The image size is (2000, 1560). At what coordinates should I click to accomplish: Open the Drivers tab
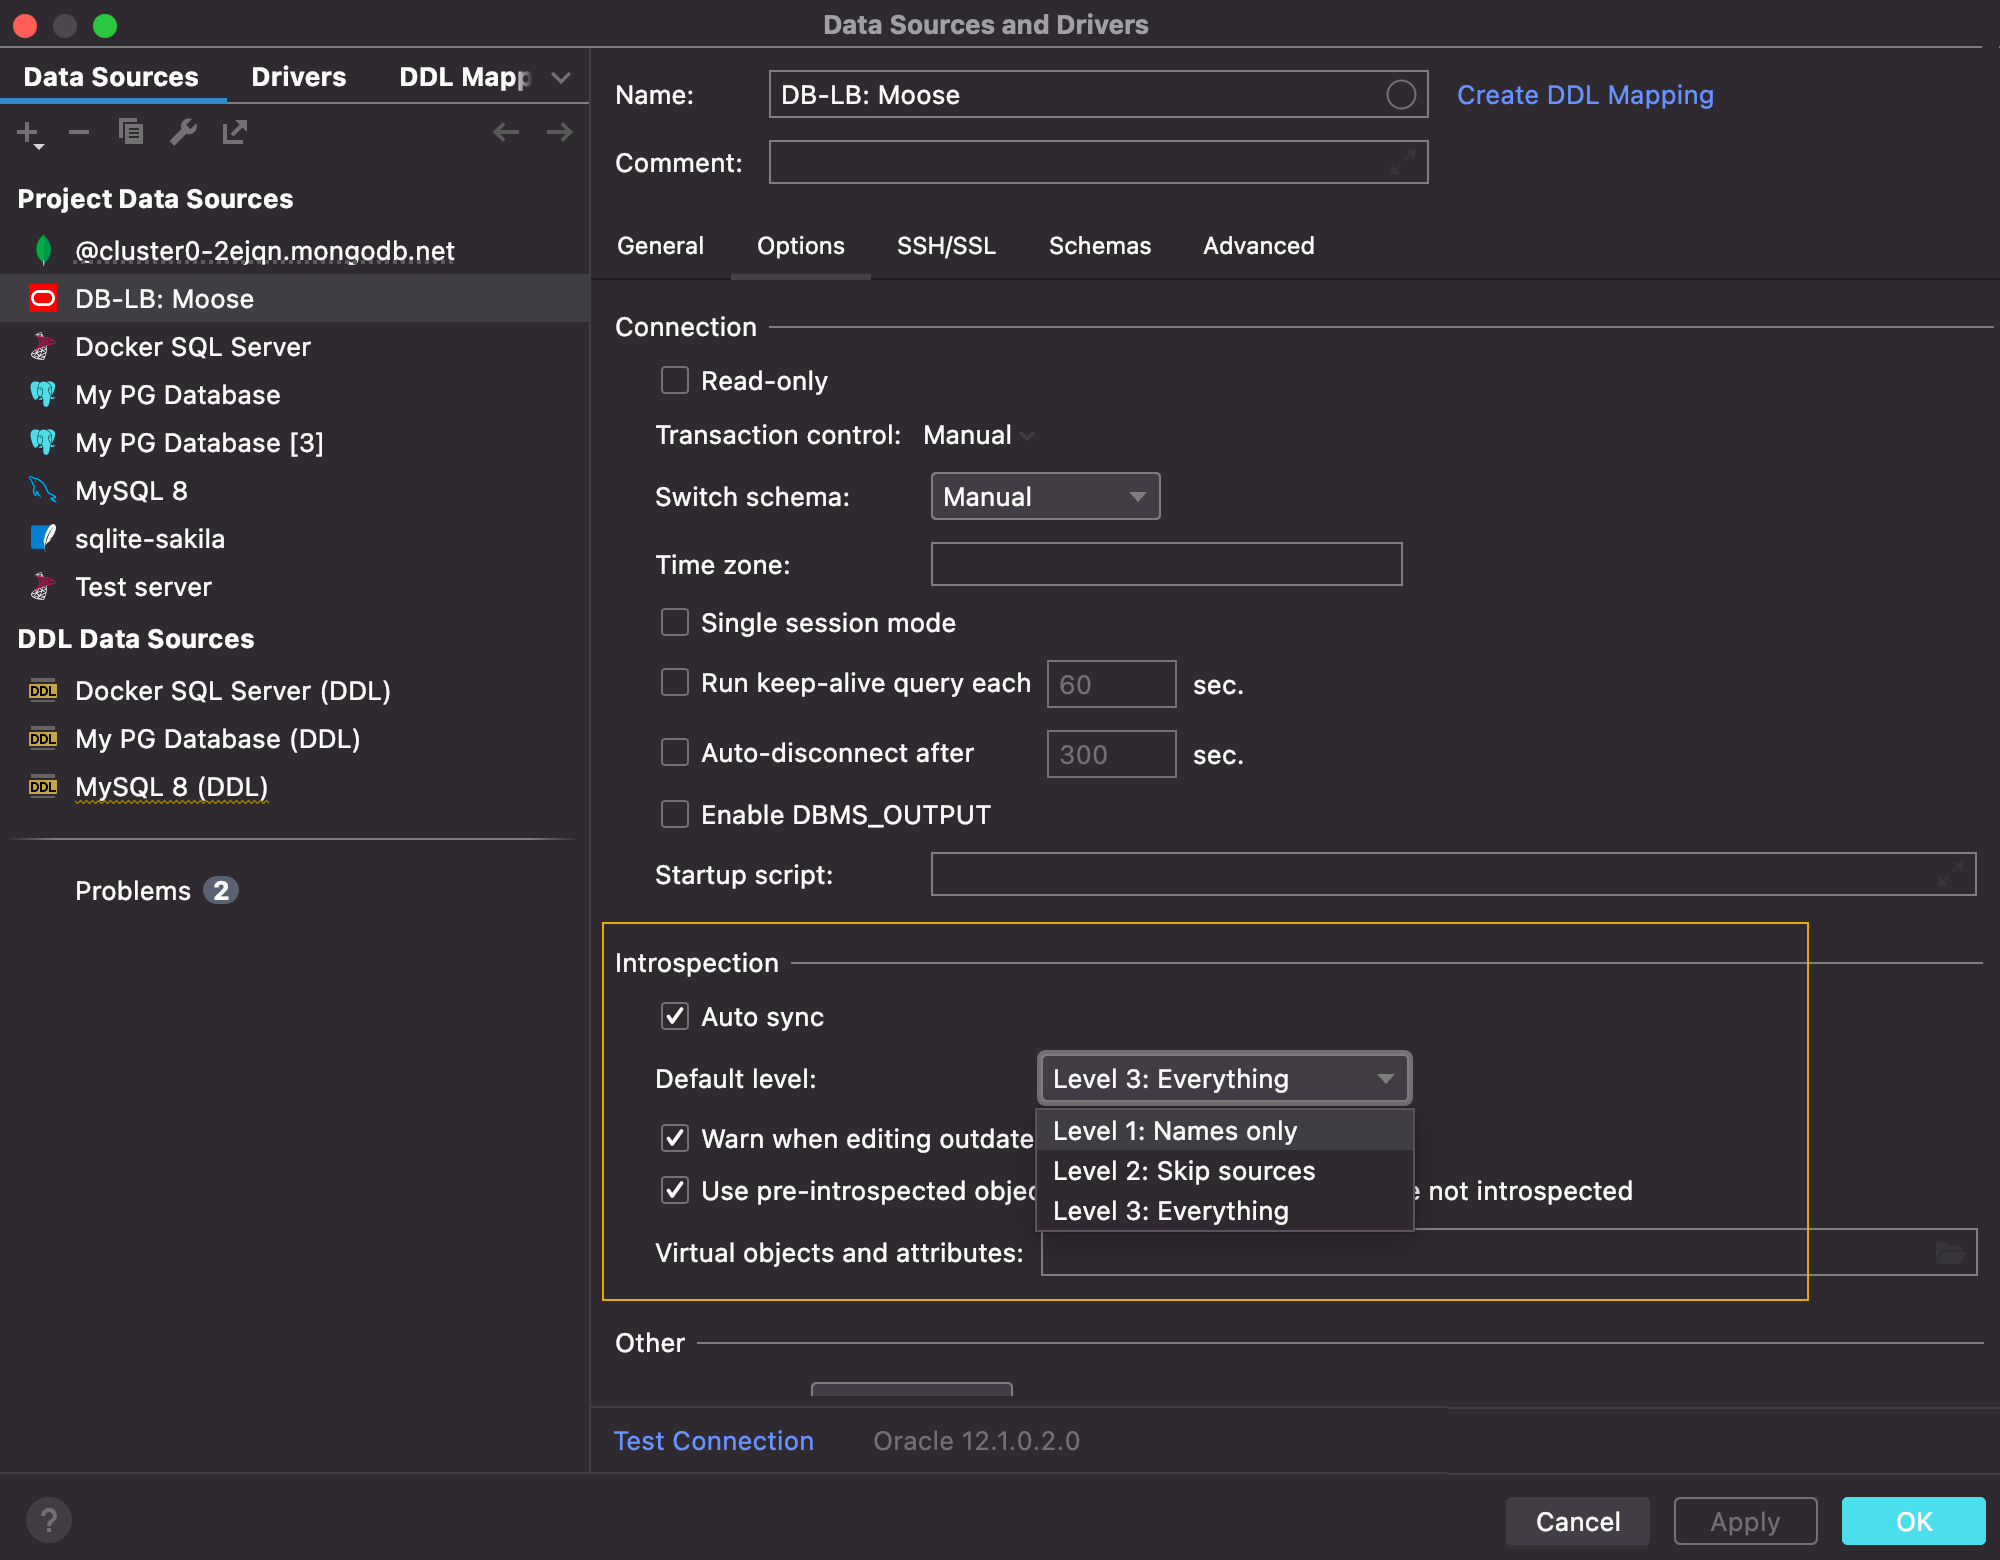pos(298,77)
